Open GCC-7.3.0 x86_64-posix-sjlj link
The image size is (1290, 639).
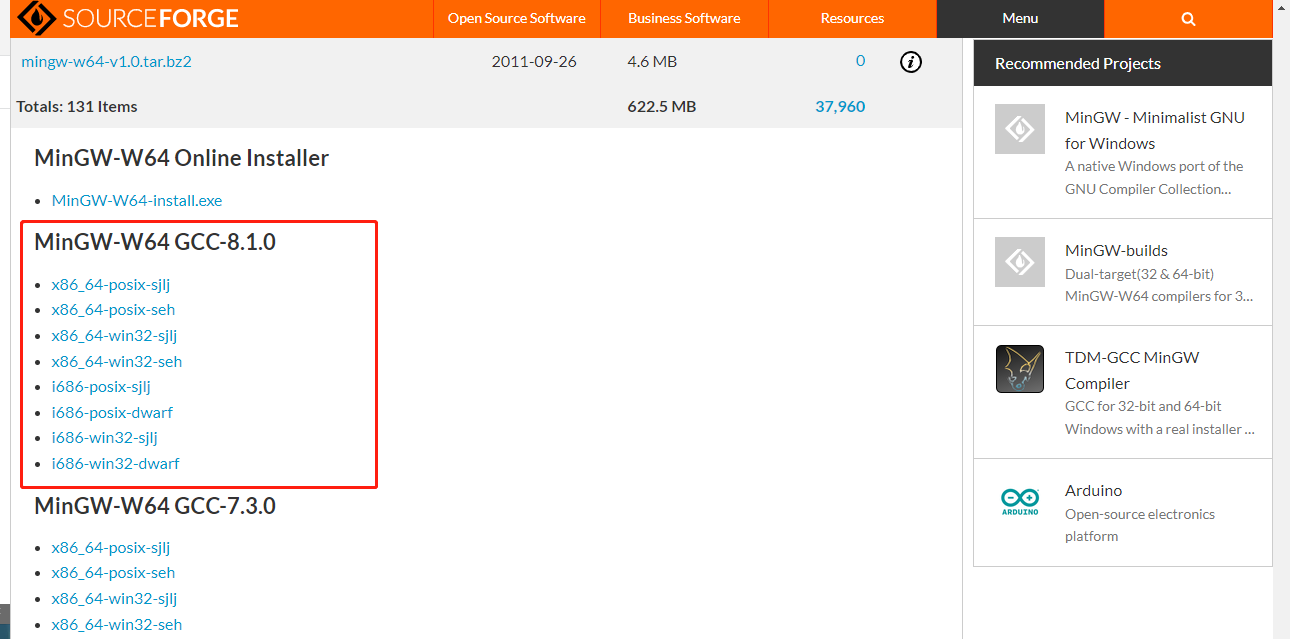point(111,547)
